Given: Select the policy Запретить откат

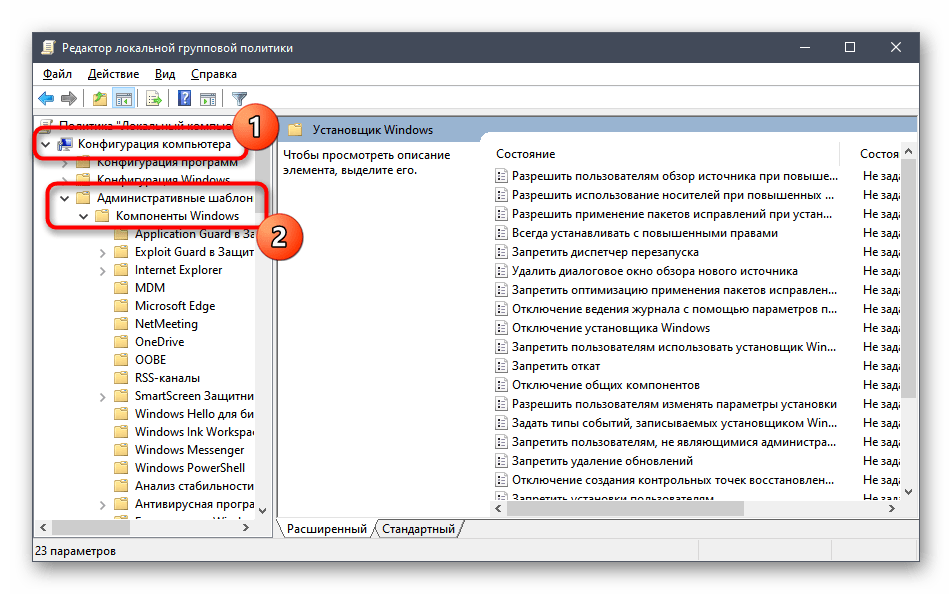Looking at the screenshot, I should point(555,366).
